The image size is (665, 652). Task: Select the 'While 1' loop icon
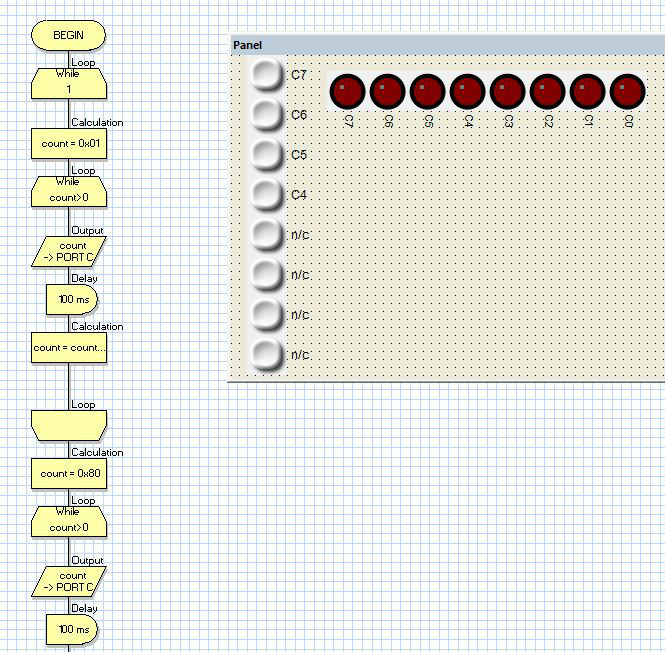pyautogui.click(x=68, y=83)
